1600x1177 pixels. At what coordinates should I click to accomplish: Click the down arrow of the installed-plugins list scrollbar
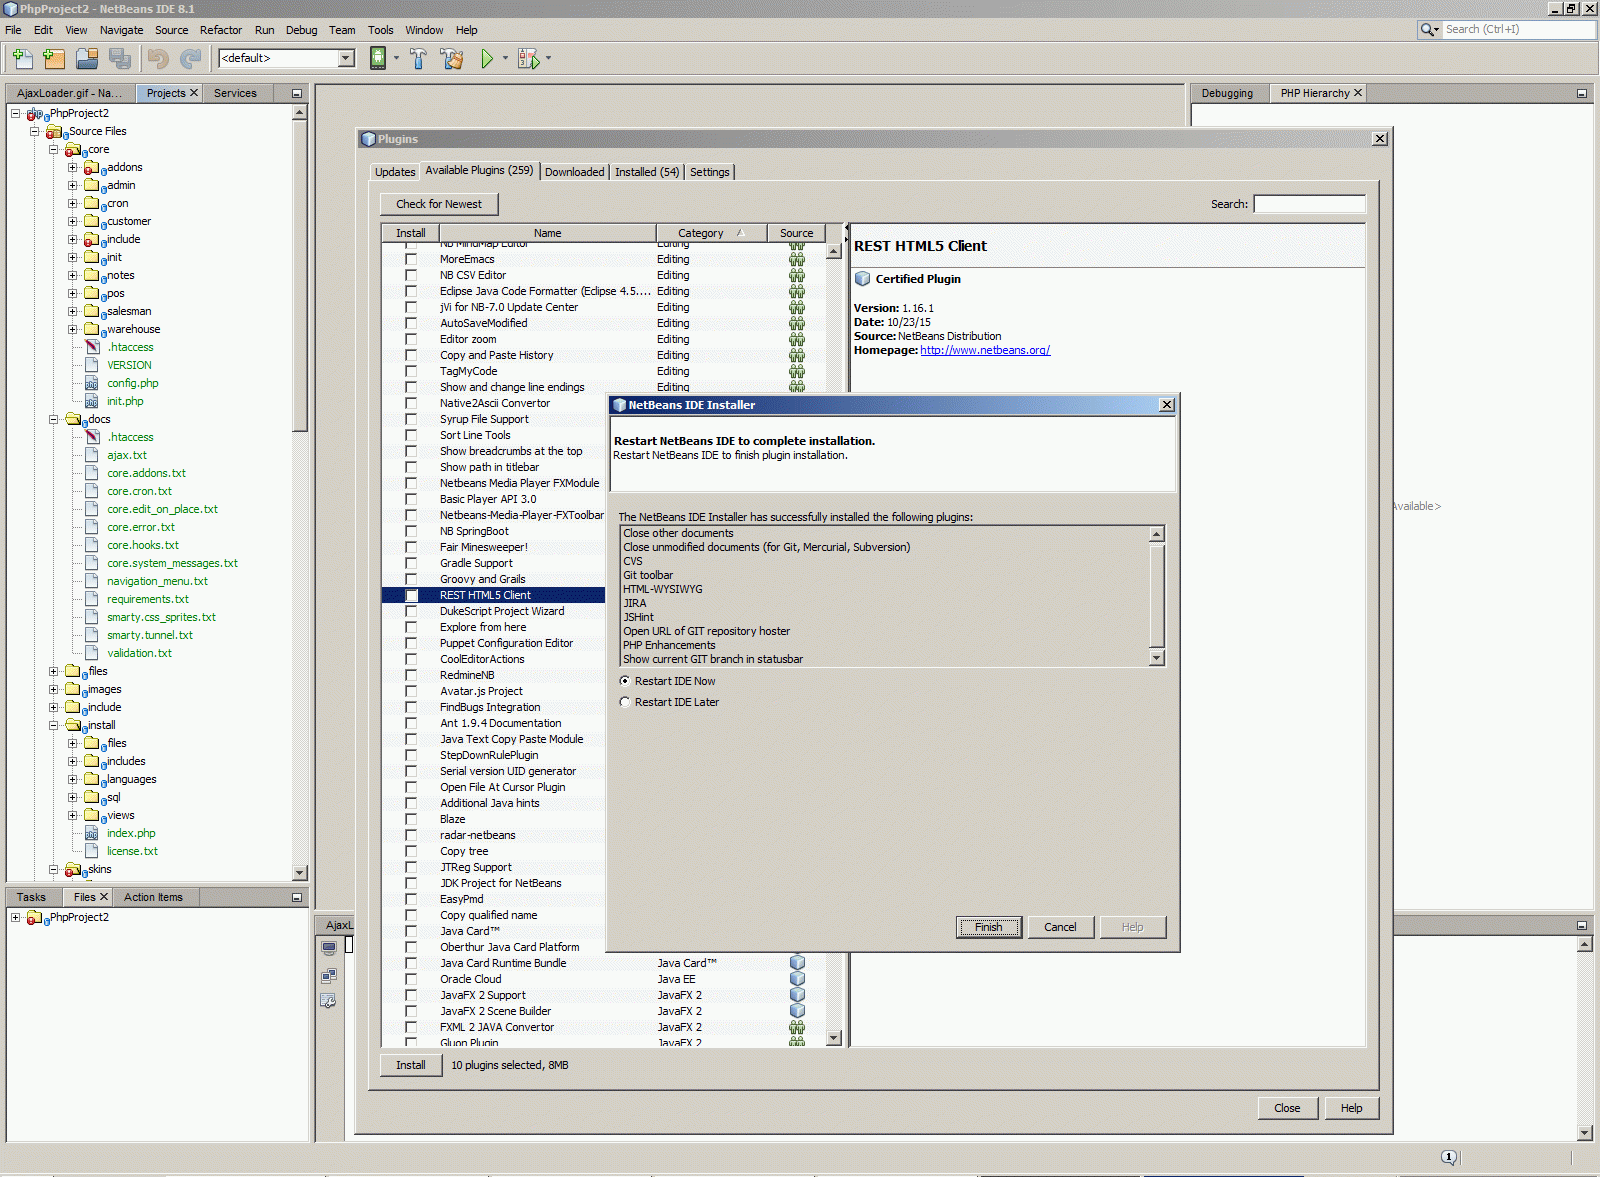1157,658
